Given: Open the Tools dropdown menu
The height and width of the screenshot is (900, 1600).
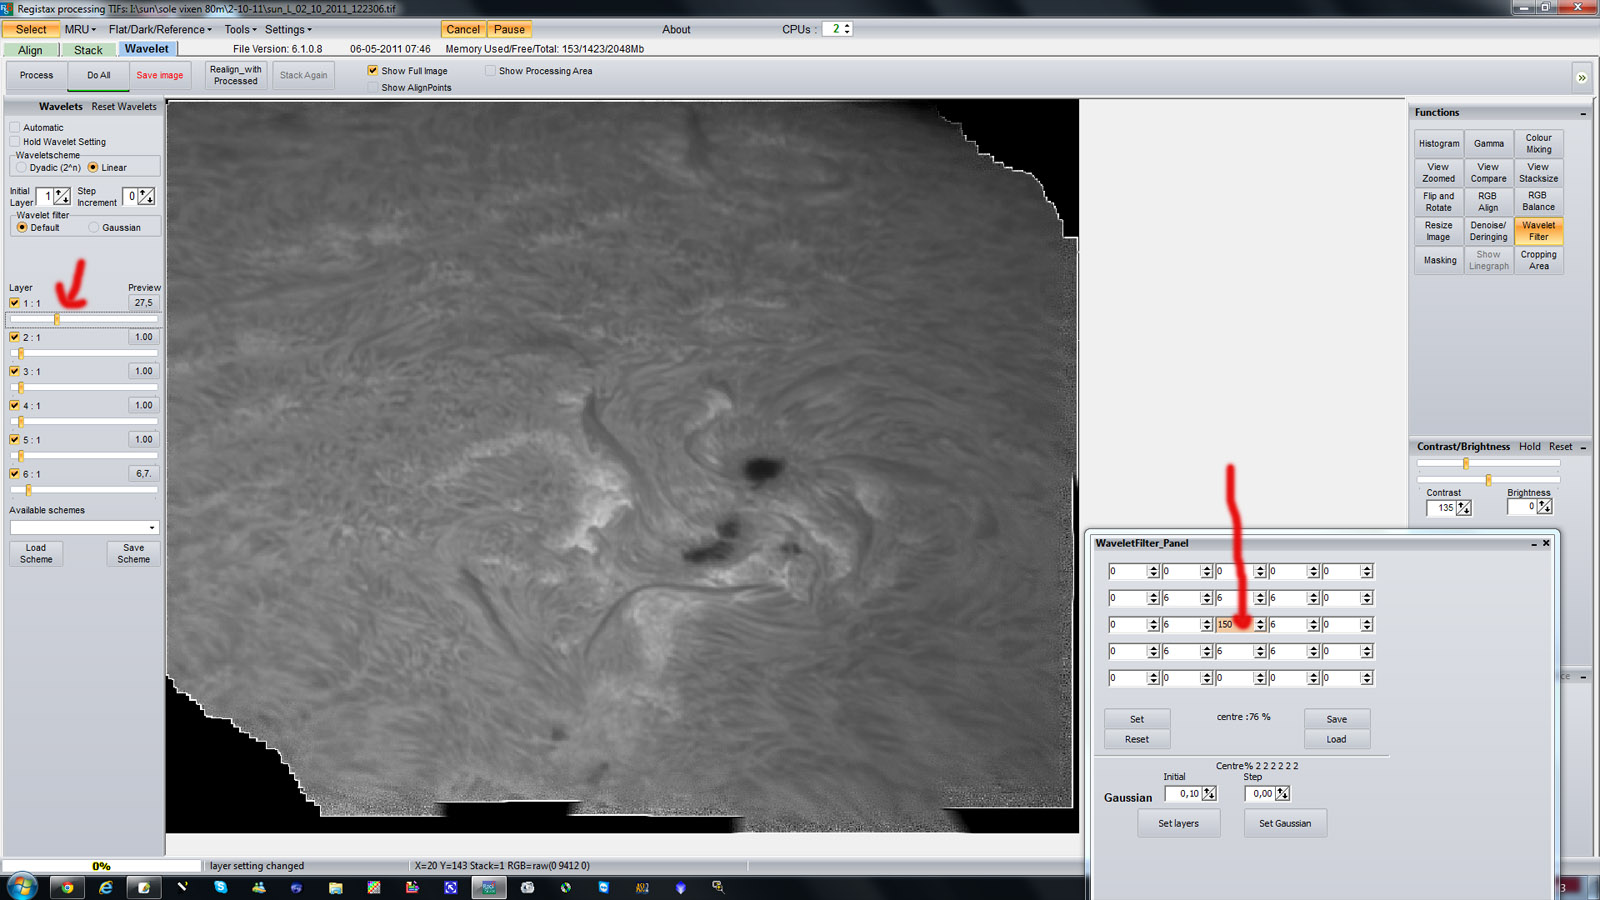Looking at the screenshot, I should click(x=240, y=29).
